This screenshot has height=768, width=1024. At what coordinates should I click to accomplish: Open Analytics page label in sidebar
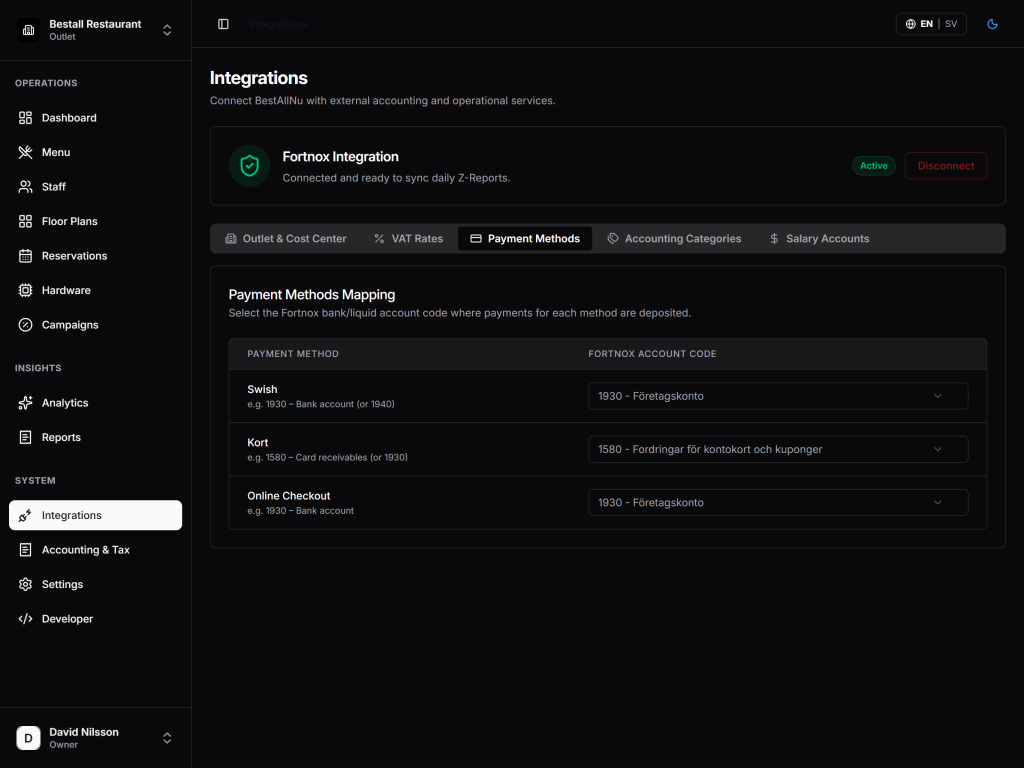(65, 403)
